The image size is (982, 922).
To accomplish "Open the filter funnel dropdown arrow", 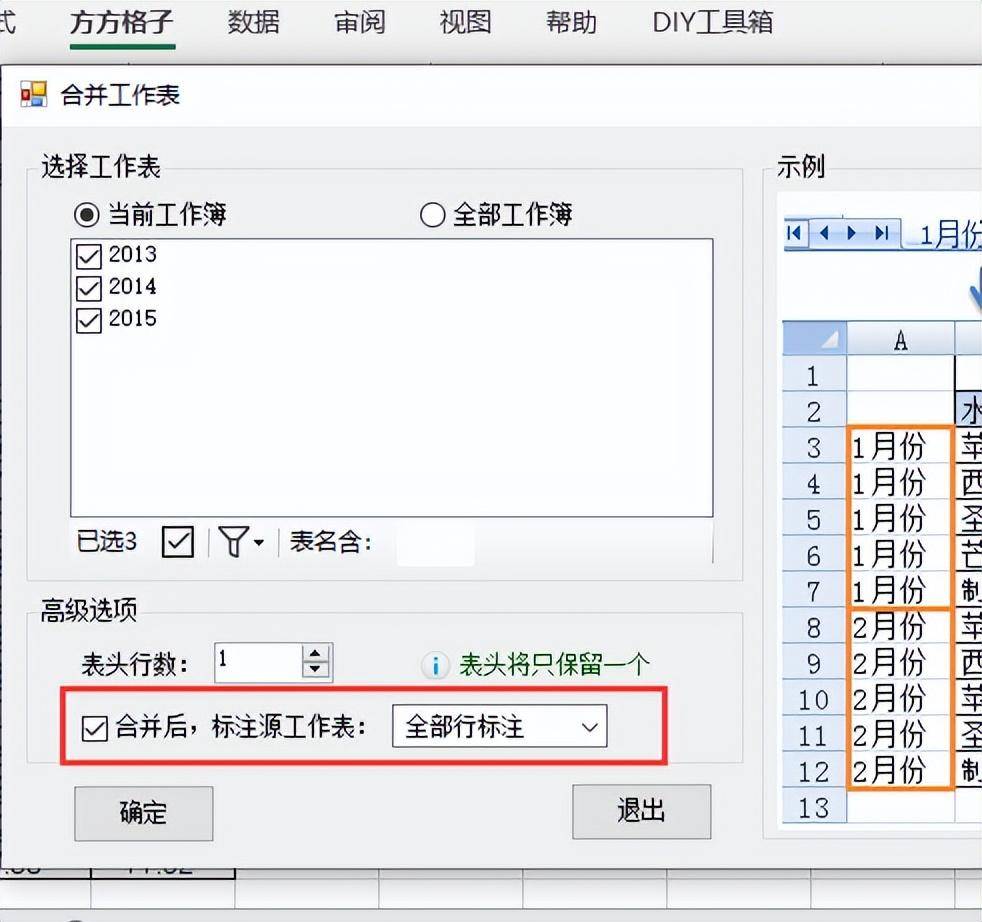I will pos(259,542).
